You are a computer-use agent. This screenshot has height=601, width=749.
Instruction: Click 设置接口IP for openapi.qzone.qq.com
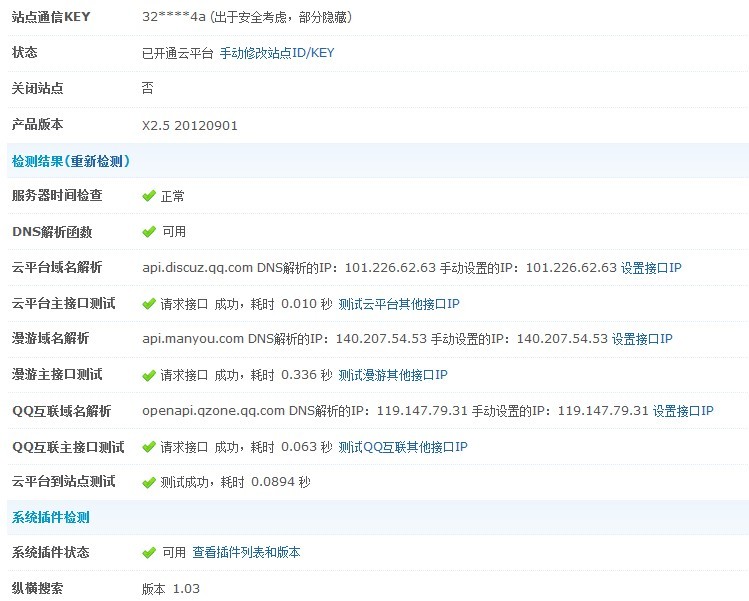click(x=683, y=411)
